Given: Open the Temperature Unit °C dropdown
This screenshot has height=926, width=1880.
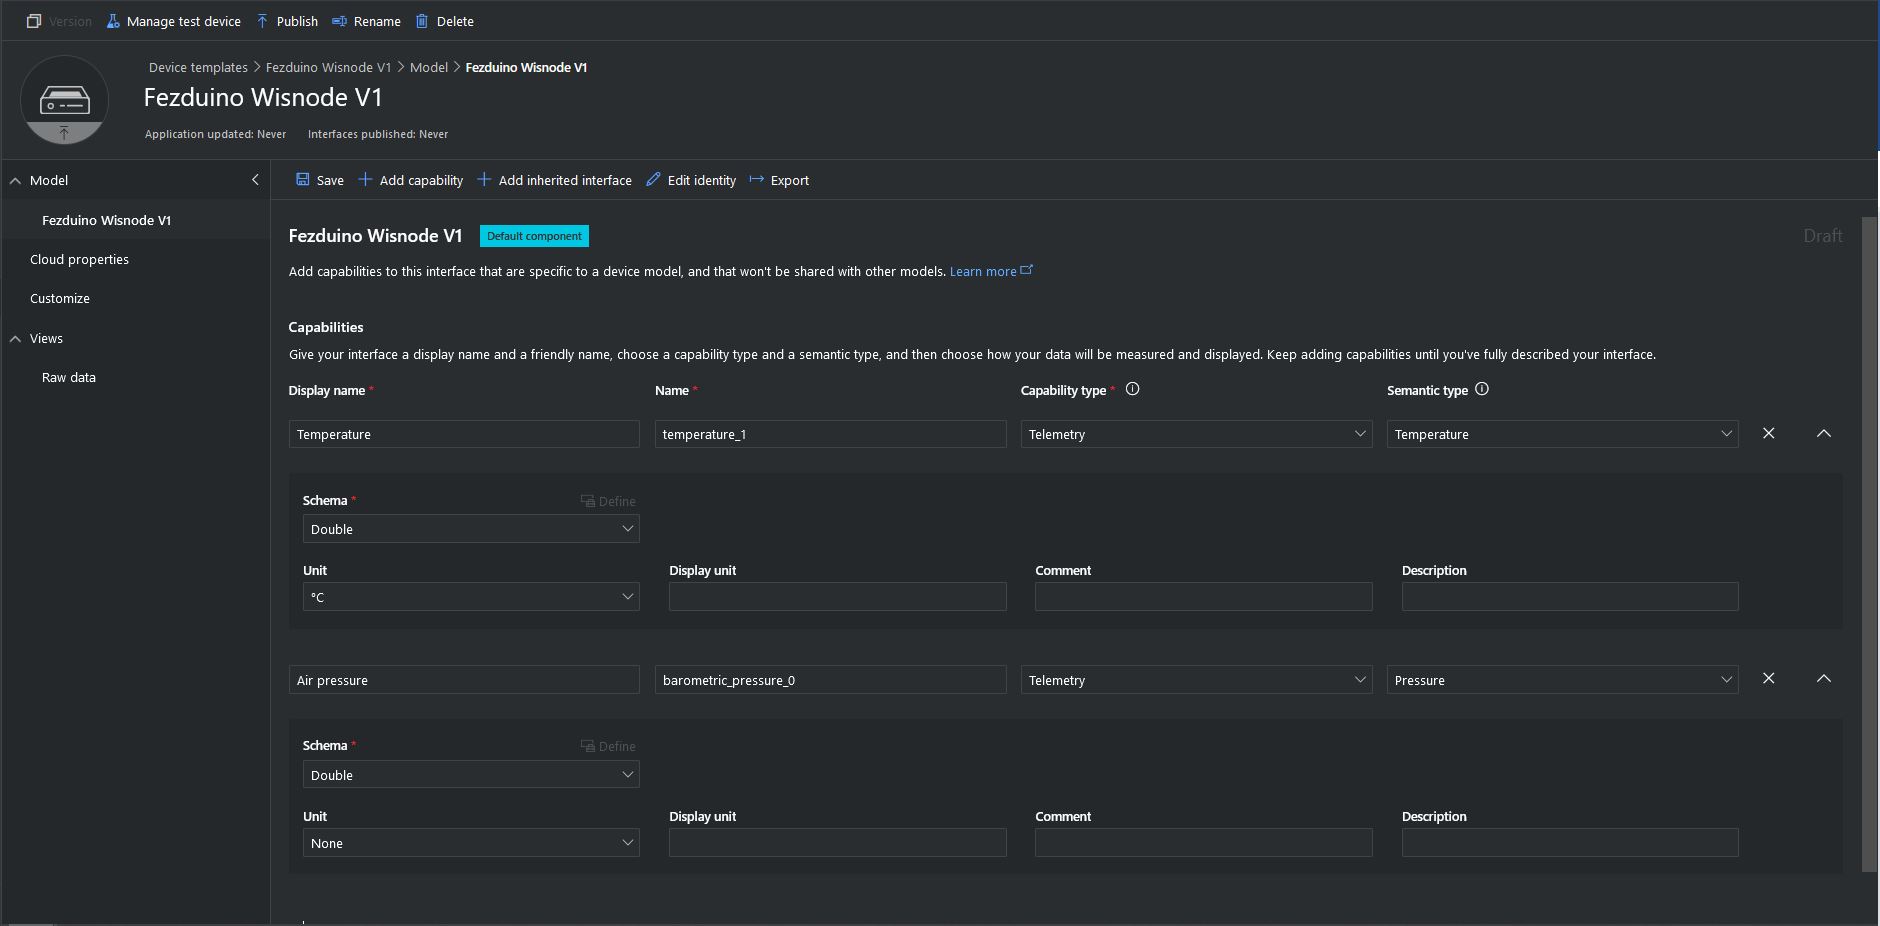Looking at the screenshot, I should [x=471, y=597].
